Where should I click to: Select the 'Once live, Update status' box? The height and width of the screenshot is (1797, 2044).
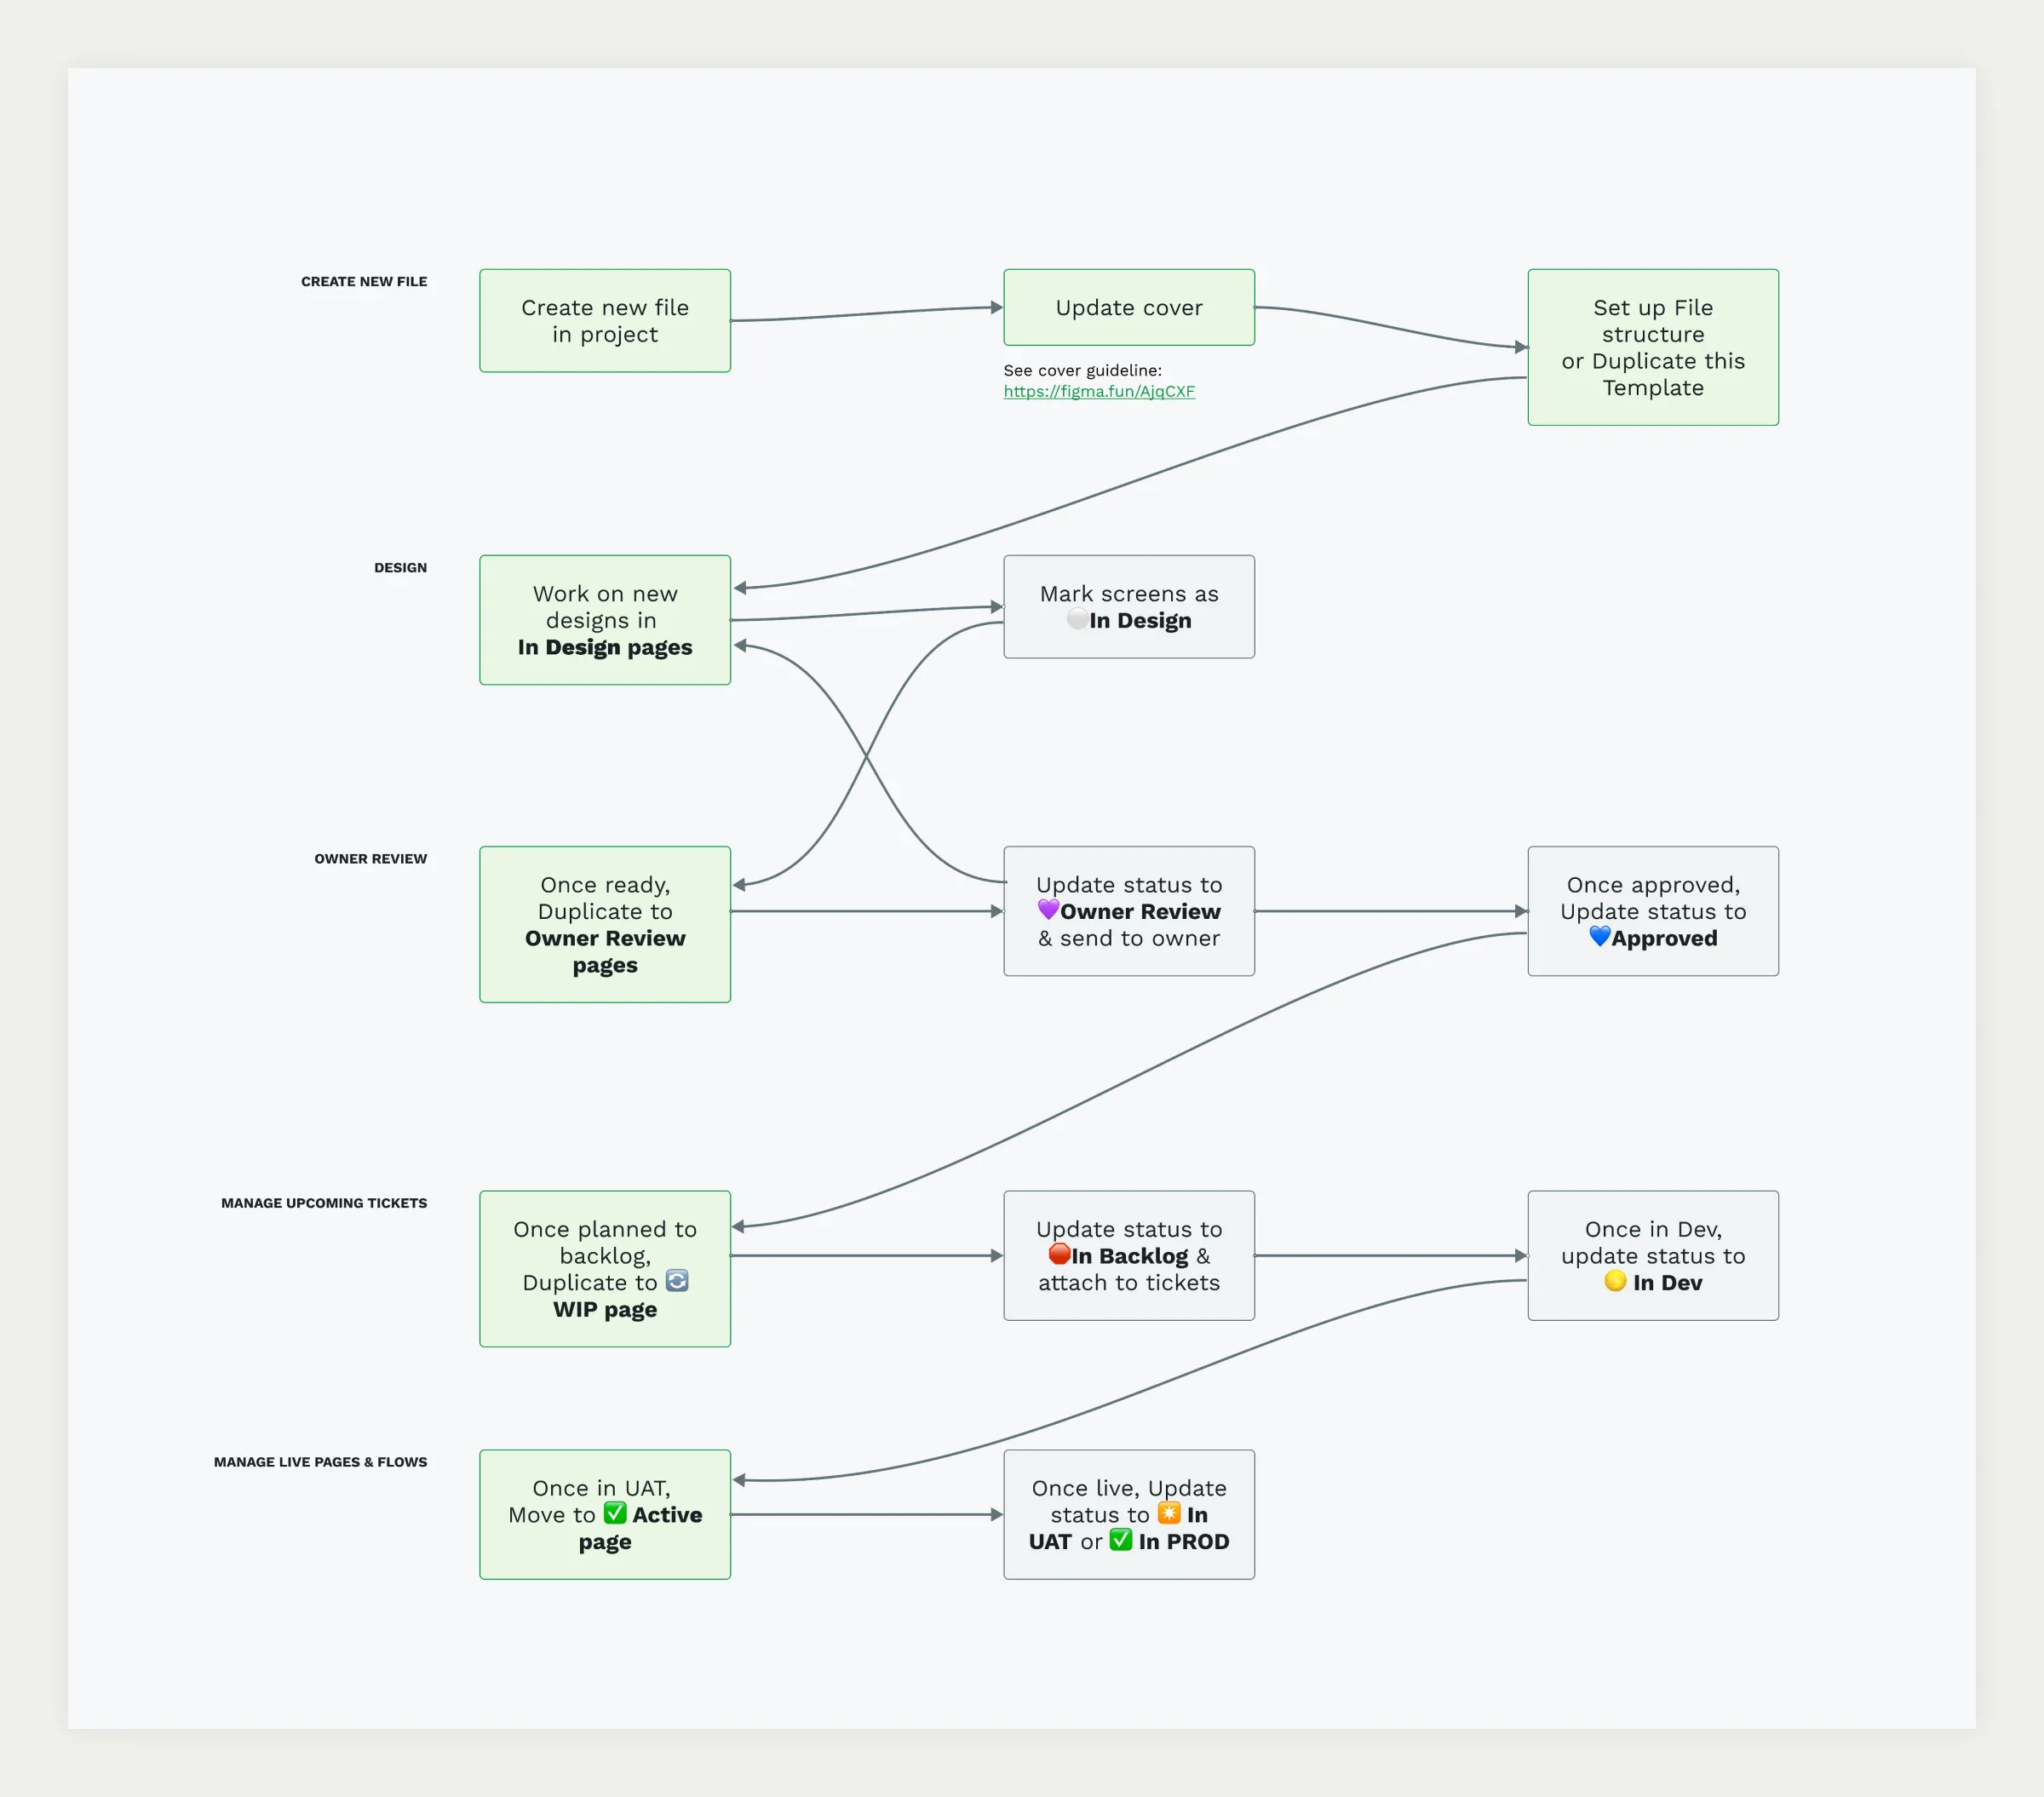[1129, 1514]
